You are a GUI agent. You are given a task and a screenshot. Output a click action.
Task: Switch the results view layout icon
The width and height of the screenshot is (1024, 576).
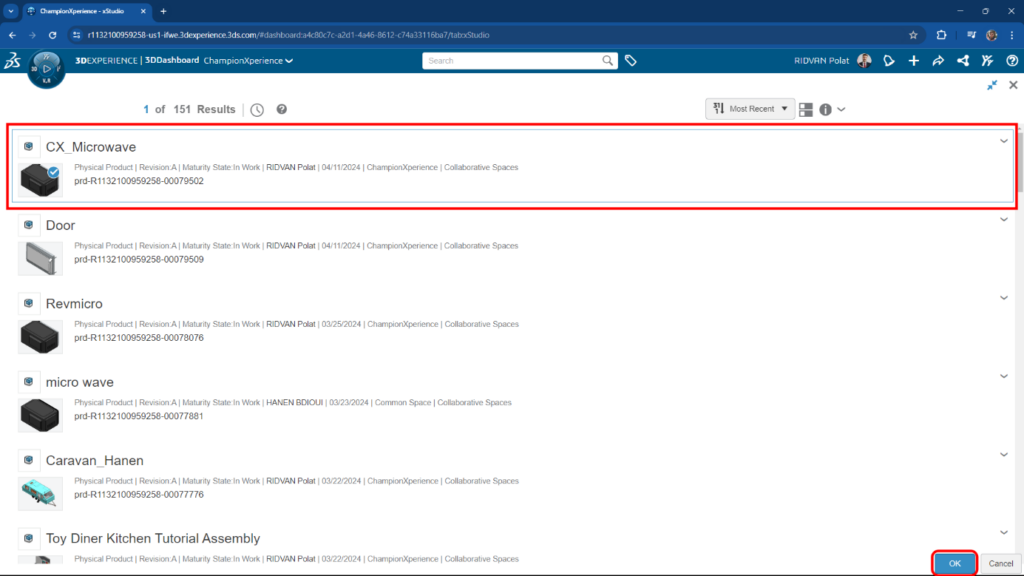[x=806, y=109]
